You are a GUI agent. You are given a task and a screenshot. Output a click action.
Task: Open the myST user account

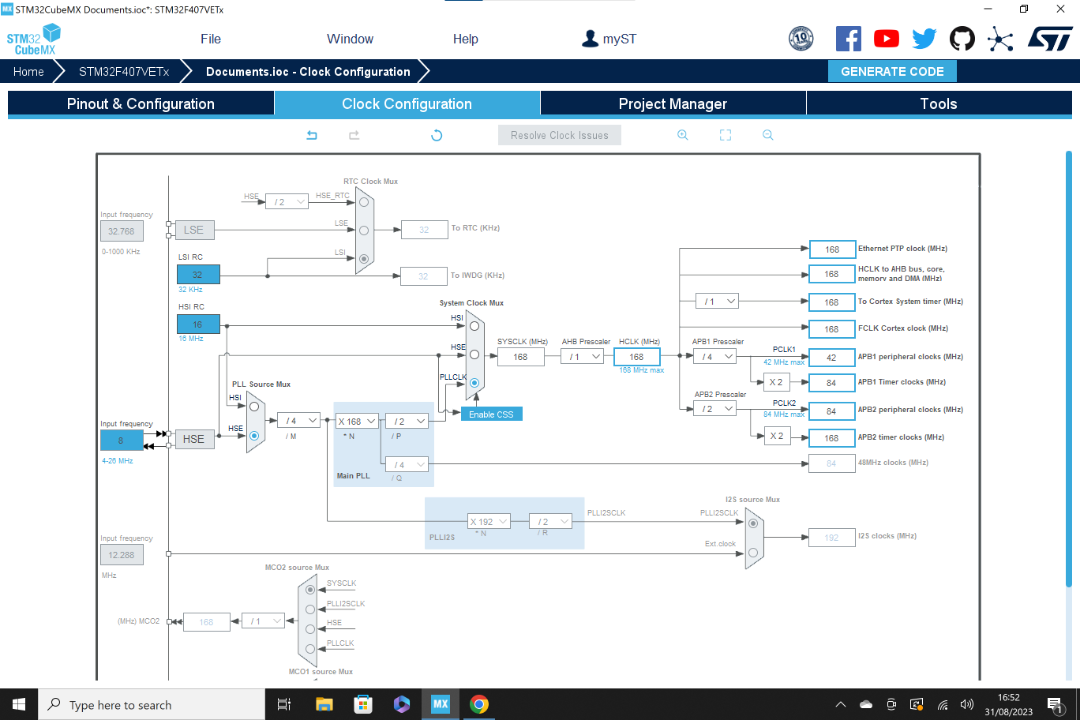[x=609, y=39]
